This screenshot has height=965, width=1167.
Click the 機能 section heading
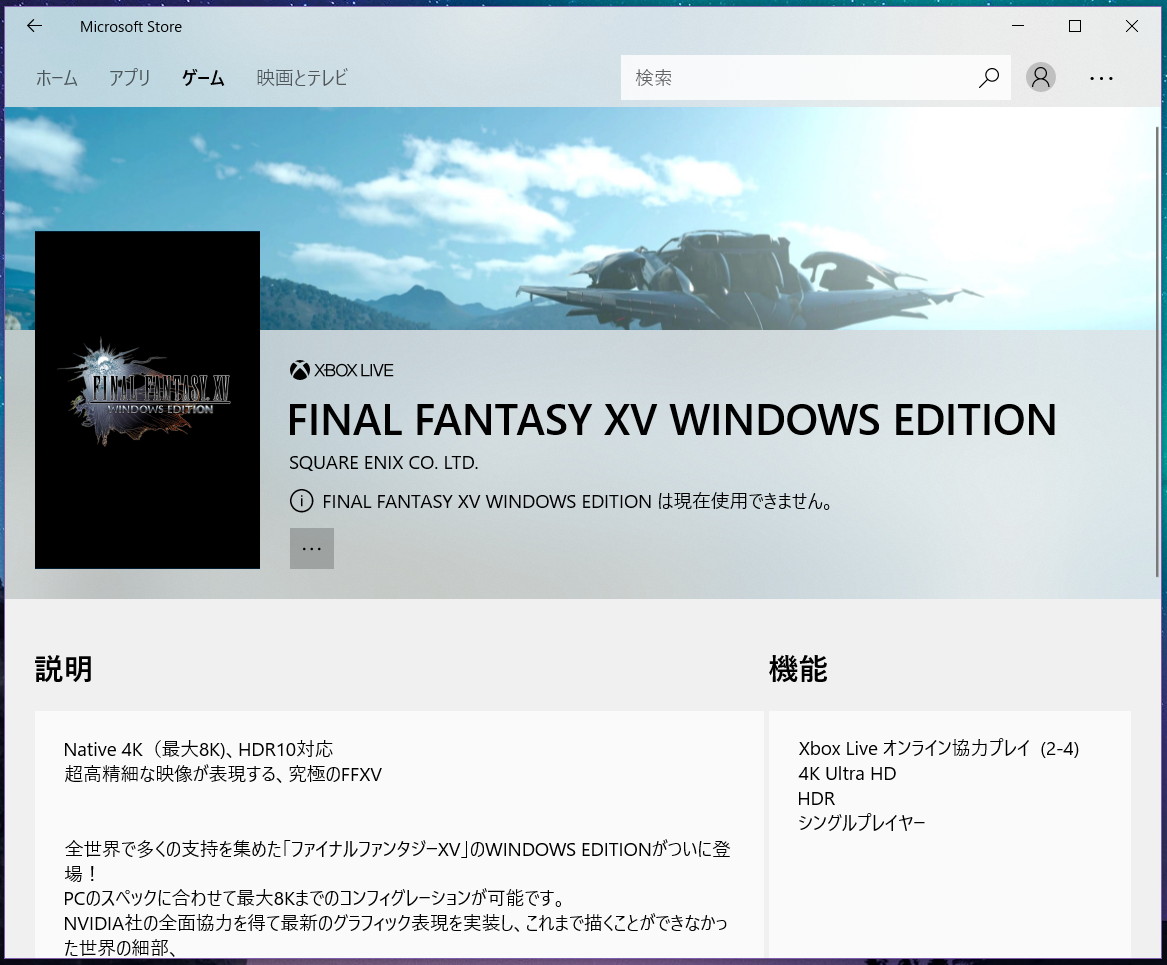[798, 669]
